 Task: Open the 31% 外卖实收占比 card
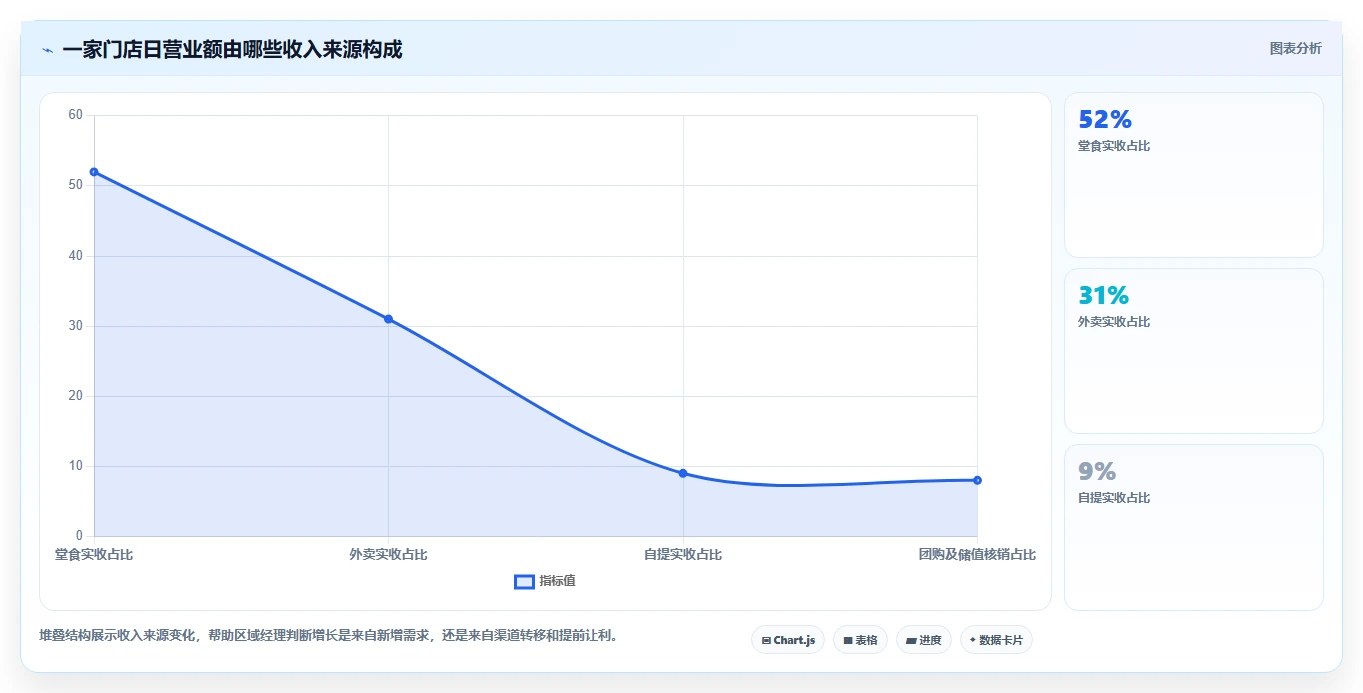(1194, 351)
